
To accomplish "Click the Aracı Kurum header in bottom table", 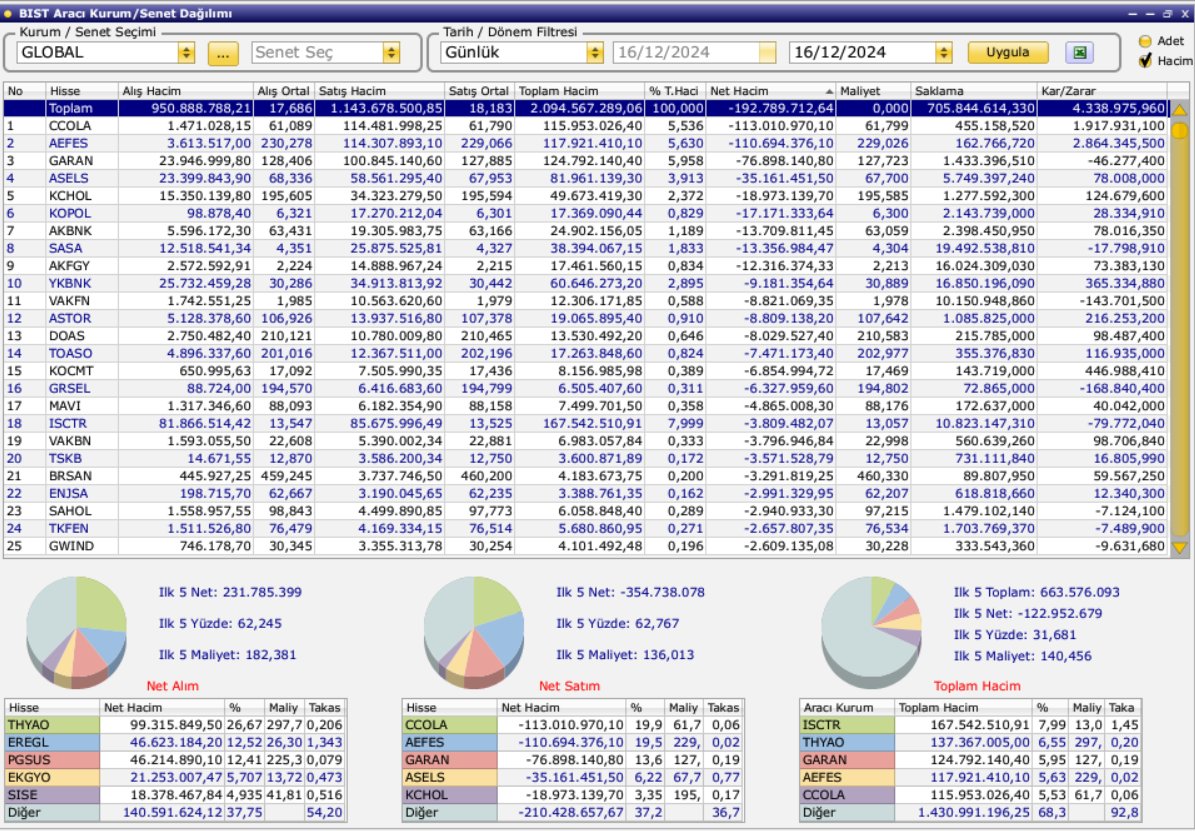I will tap(847, 707).
